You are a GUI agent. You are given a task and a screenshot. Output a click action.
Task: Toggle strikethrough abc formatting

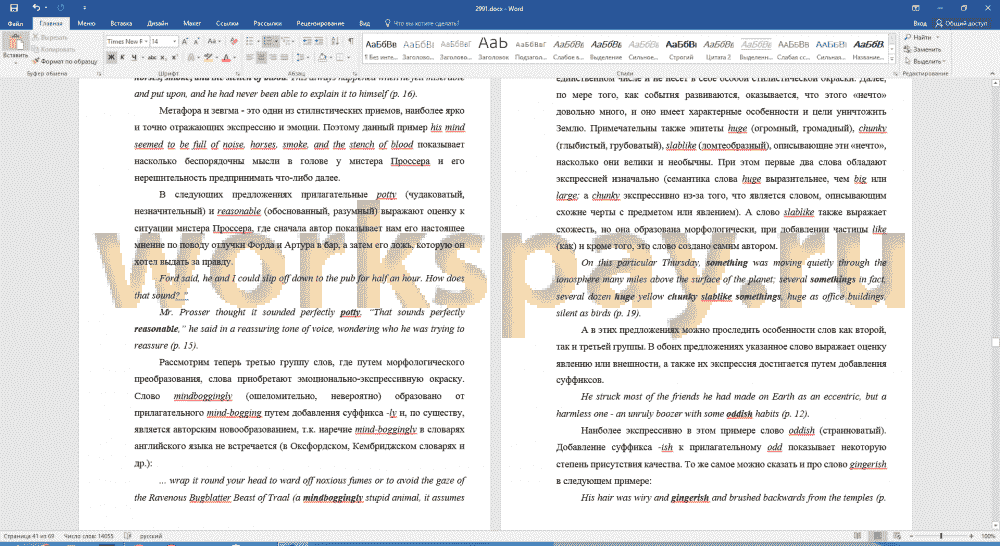coord(152,57)
